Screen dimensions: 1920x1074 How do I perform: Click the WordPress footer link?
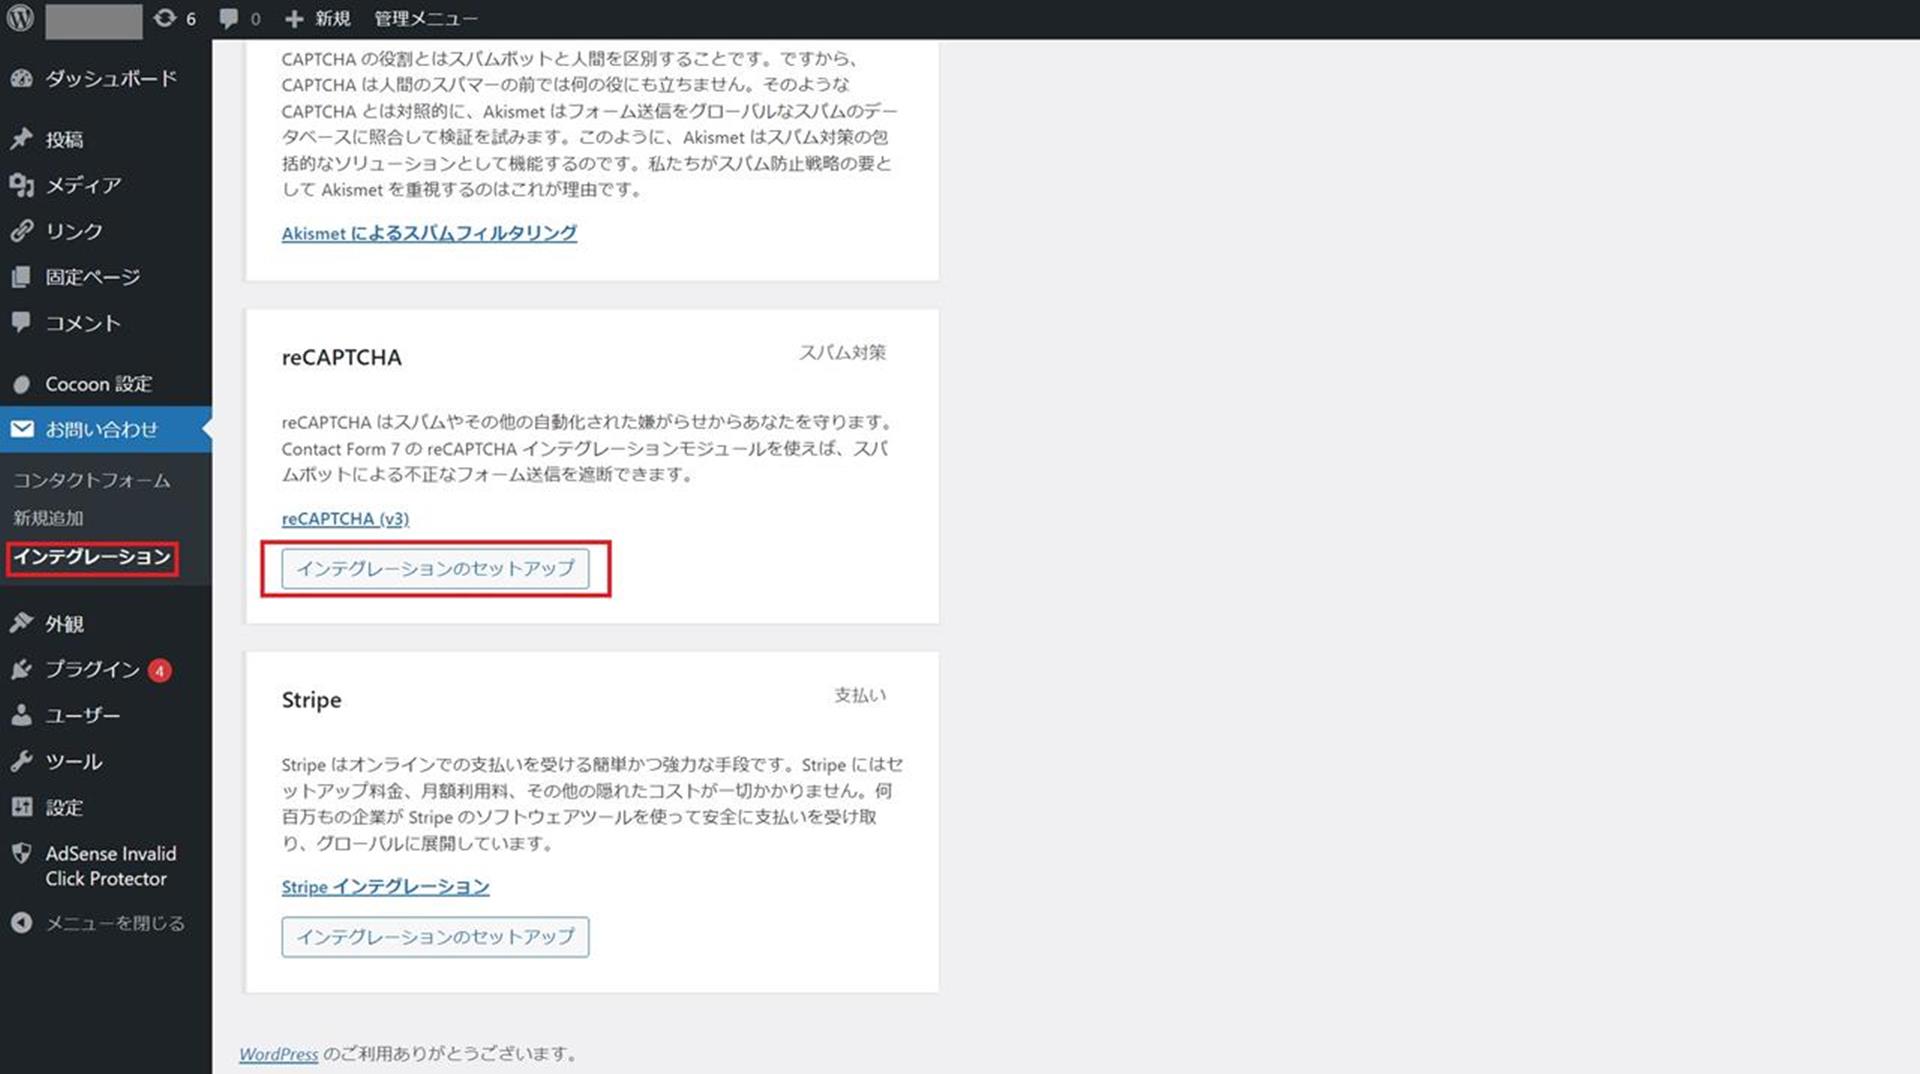click(278, 1053)
